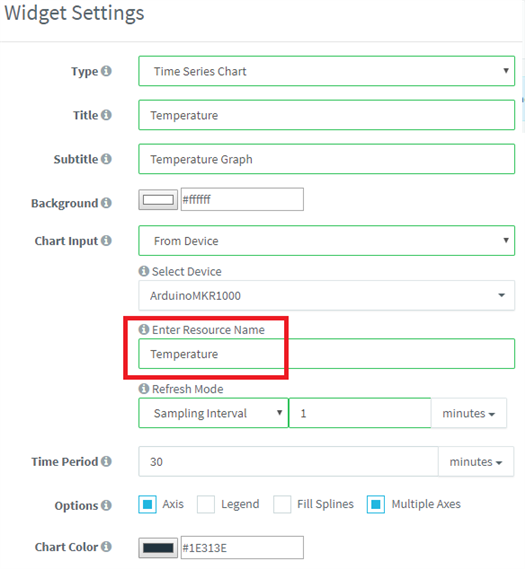This screenshot has height=569, width=525.
Task: Open the dark Chart Color swatch picker
Action: [158, 548]
